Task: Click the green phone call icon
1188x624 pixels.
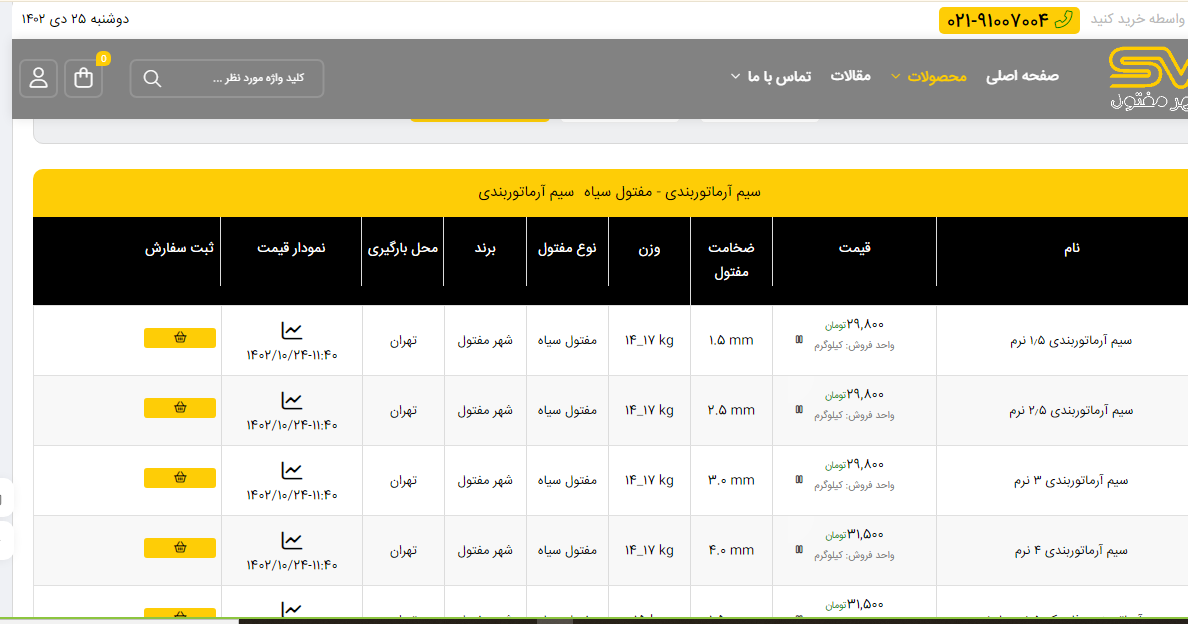Action: (x=1063, y=19)
